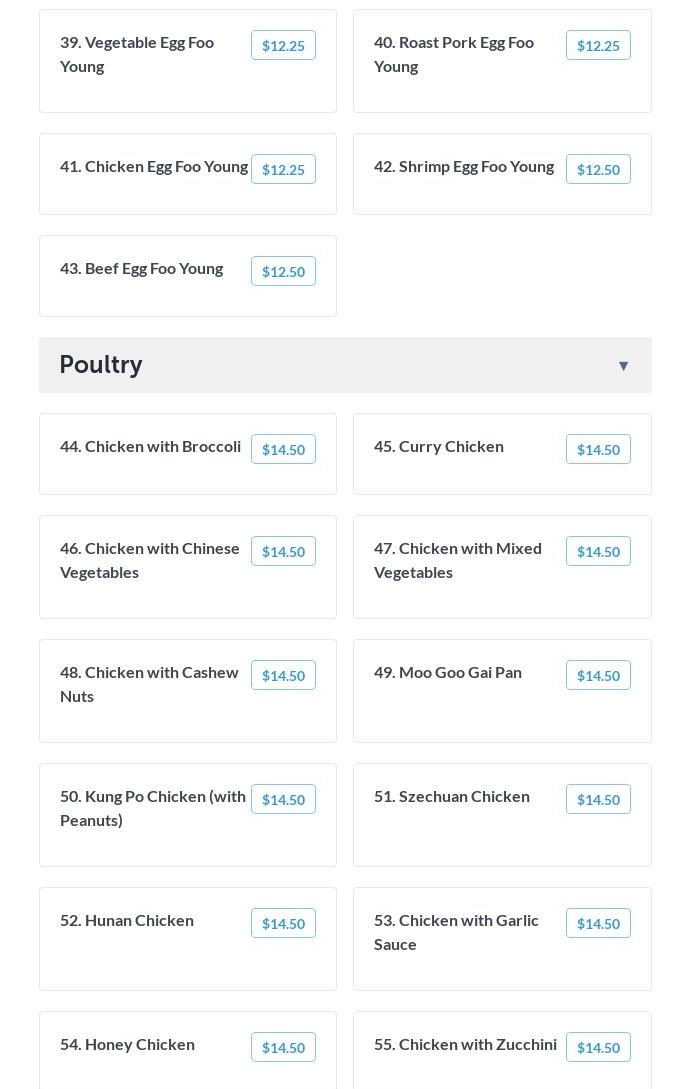Collapse the Poultry section arrow
This screenshot has width=690, height=1089.
(623, 366)
